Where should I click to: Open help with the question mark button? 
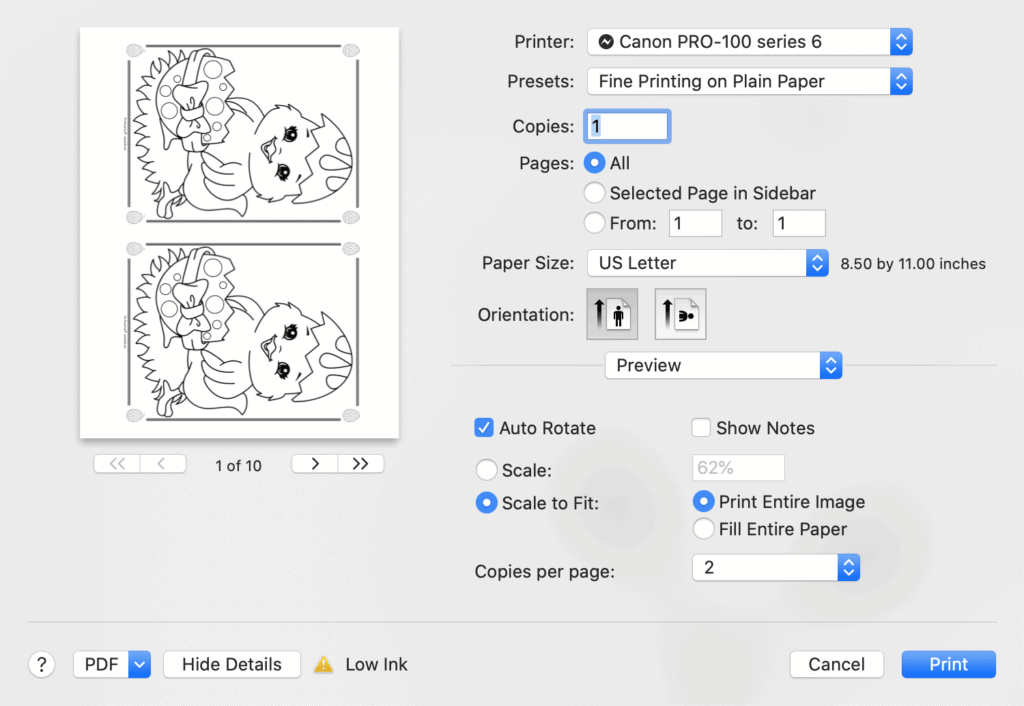click(x=42, y=665)
